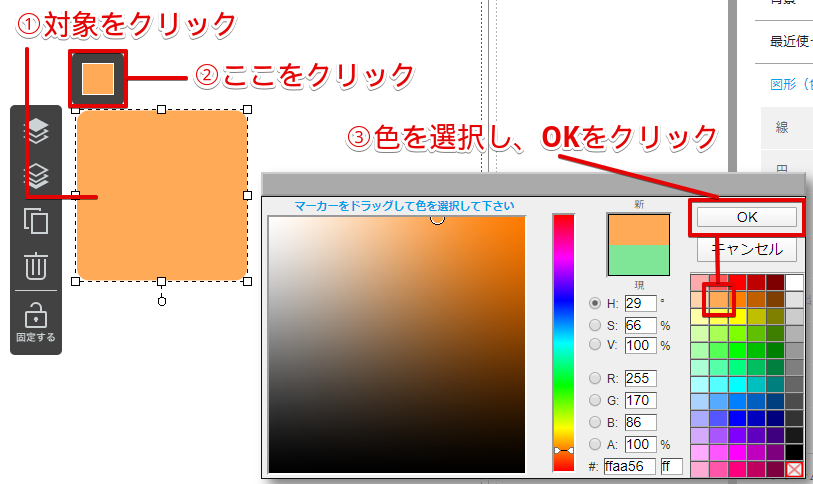Open the orange fill color button above shape
813x484 pixels.
coord(97,78)
